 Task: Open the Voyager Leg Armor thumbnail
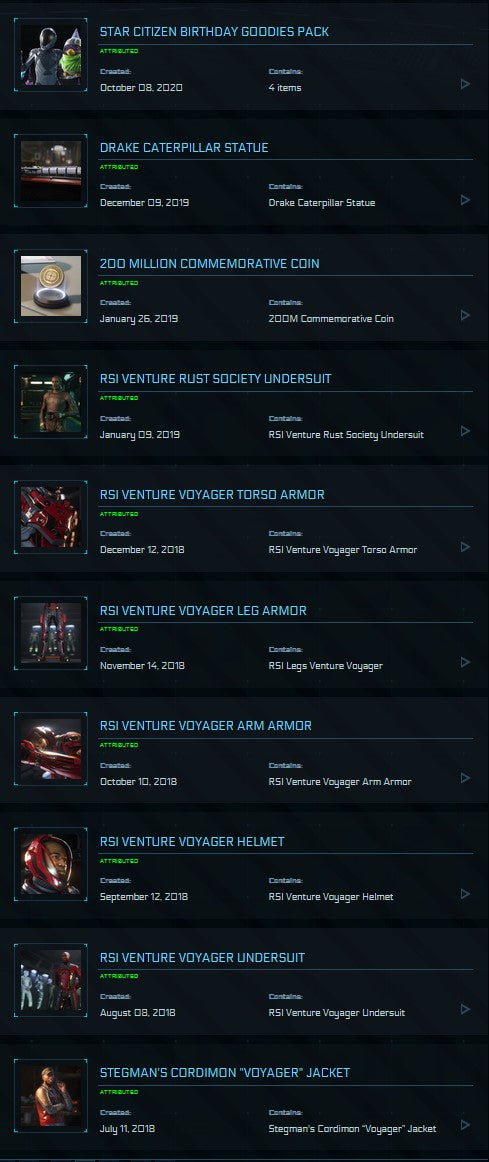[51, 633]
